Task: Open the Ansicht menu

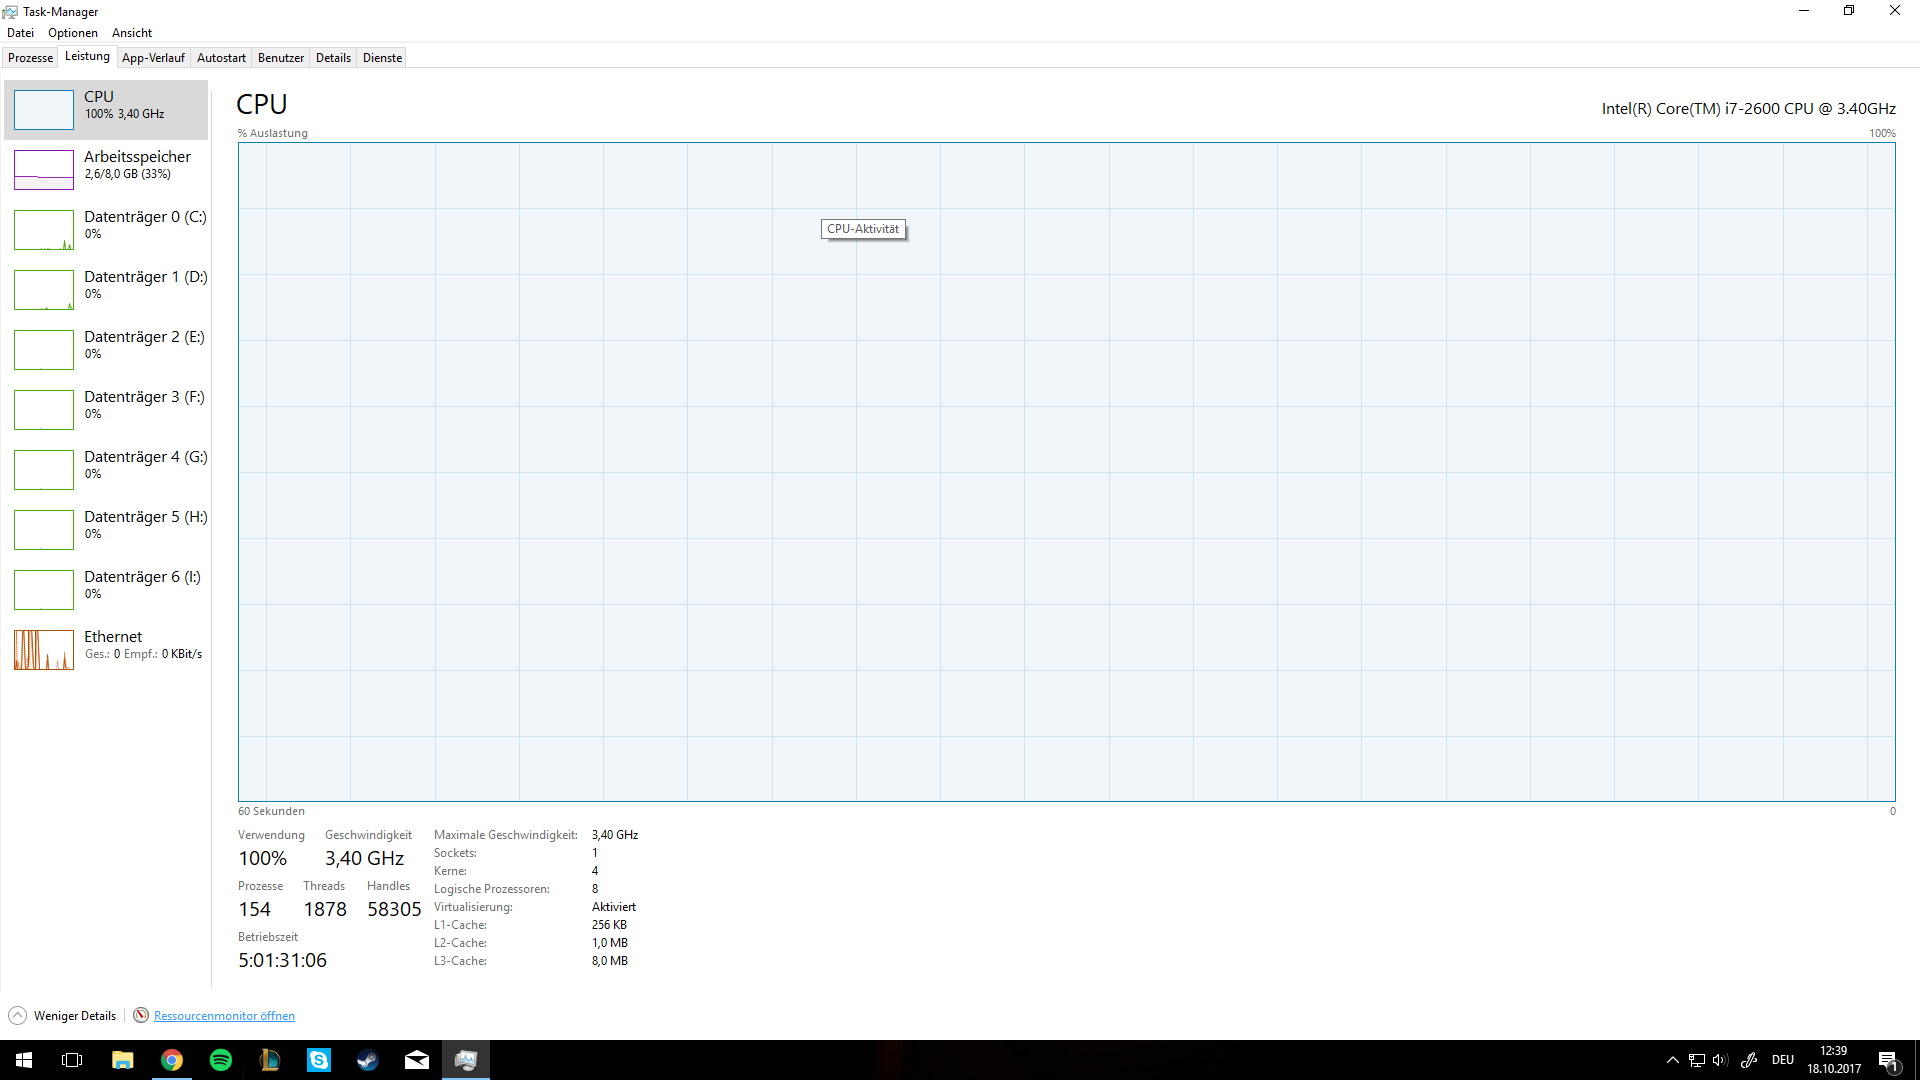Action: pyautogui.click(x=132, y=33)
